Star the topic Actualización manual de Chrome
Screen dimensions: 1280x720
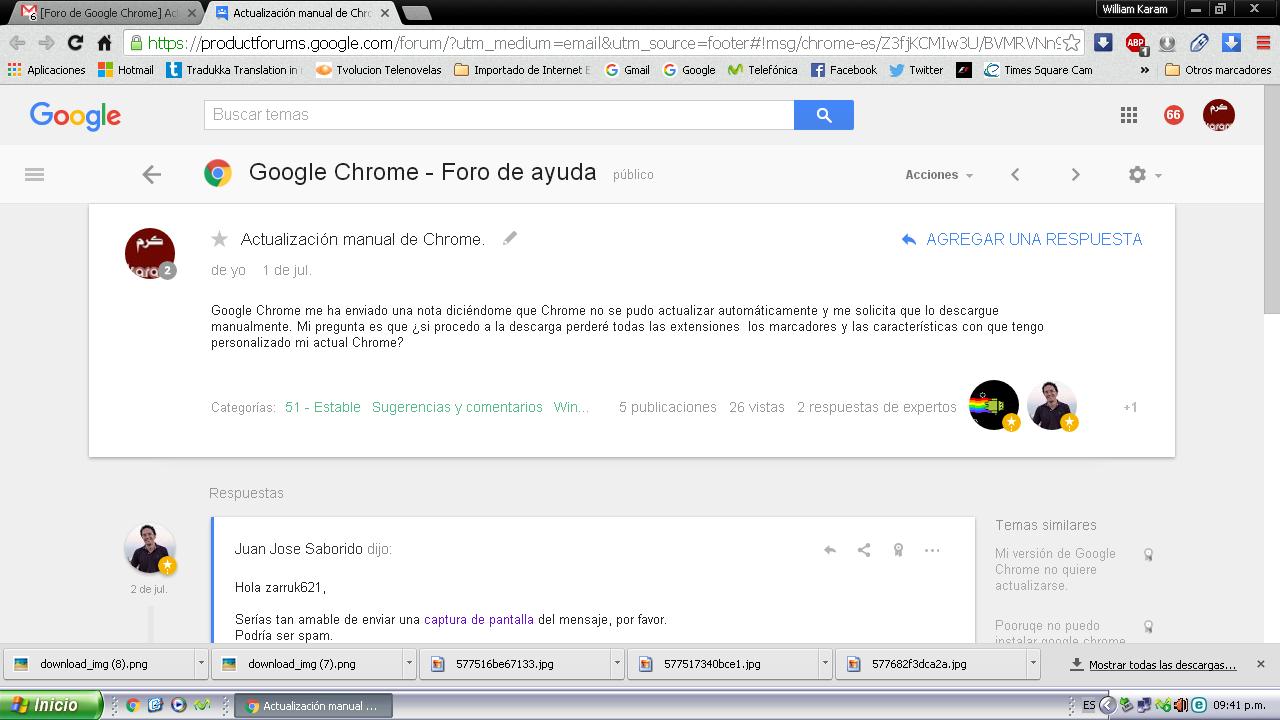220,239
